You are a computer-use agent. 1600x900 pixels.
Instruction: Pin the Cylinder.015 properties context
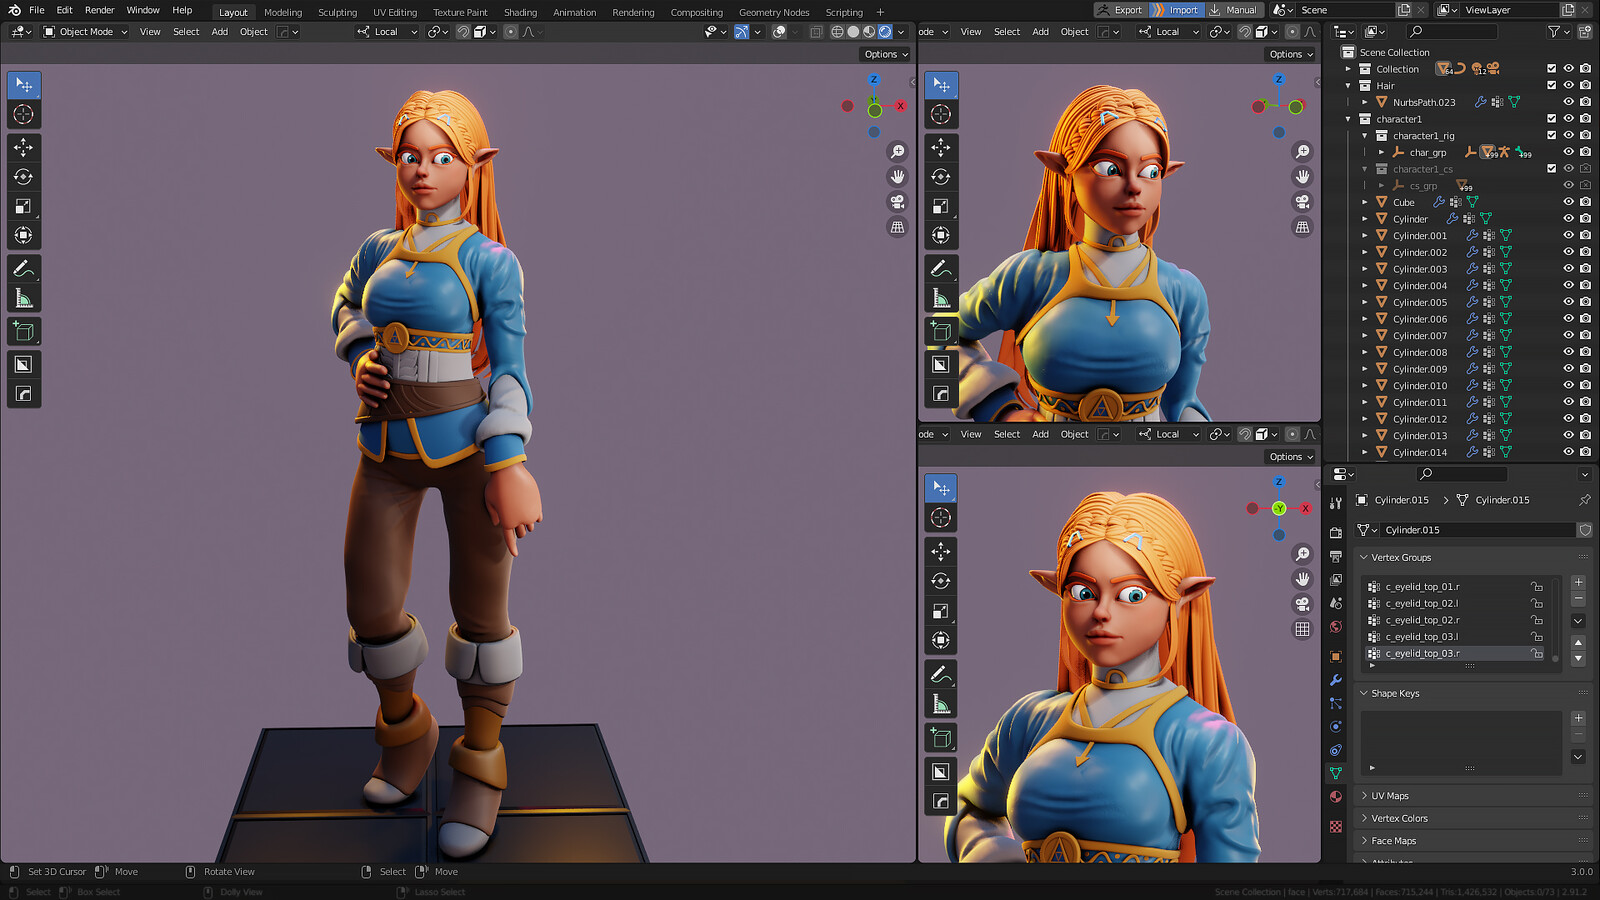click(1584, 500)
